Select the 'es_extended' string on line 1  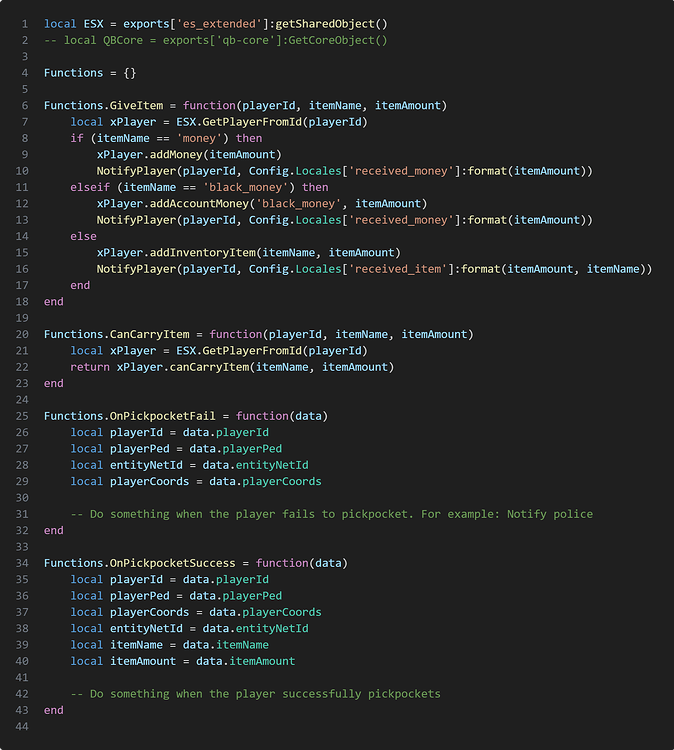pos(220,24)
